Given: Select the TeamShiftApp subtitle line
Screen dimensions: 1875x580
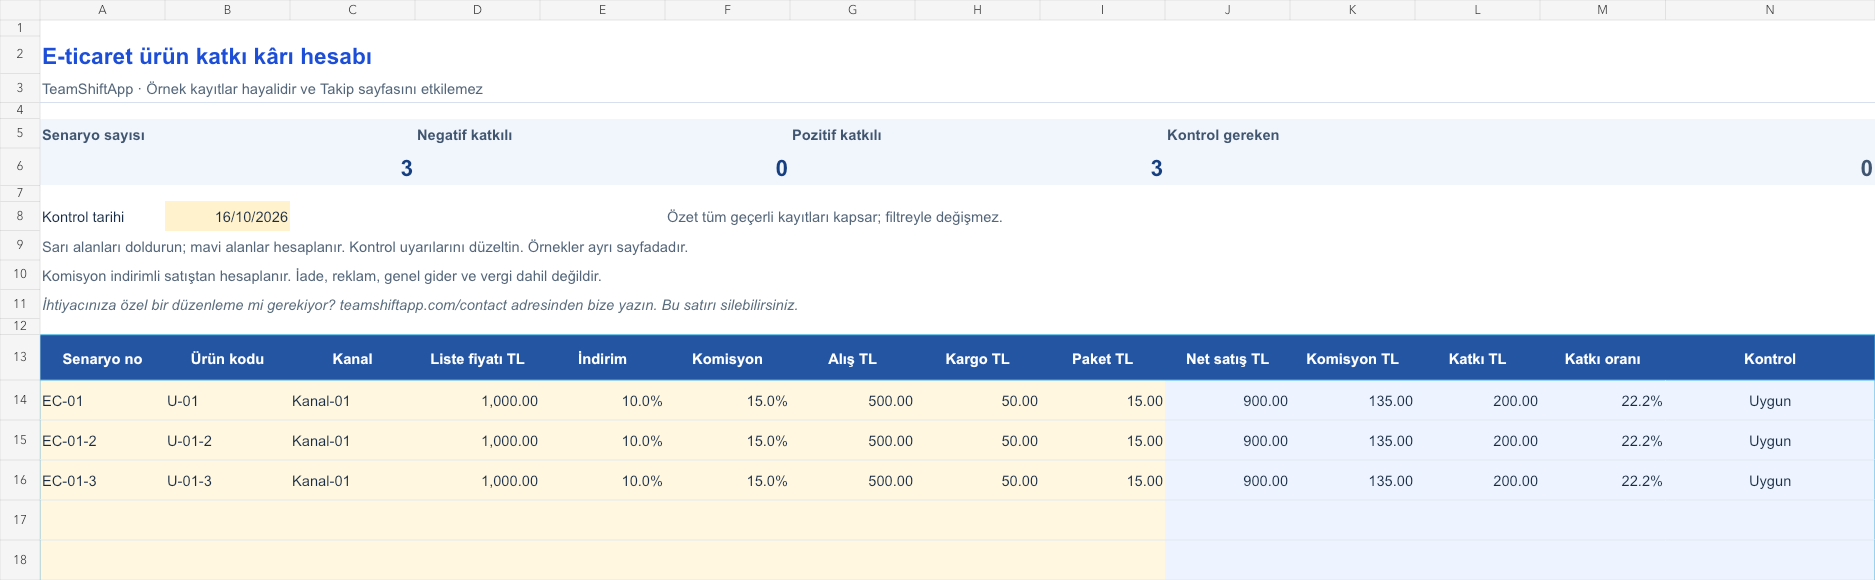Looking at the screenshot, I should (262, 89).
